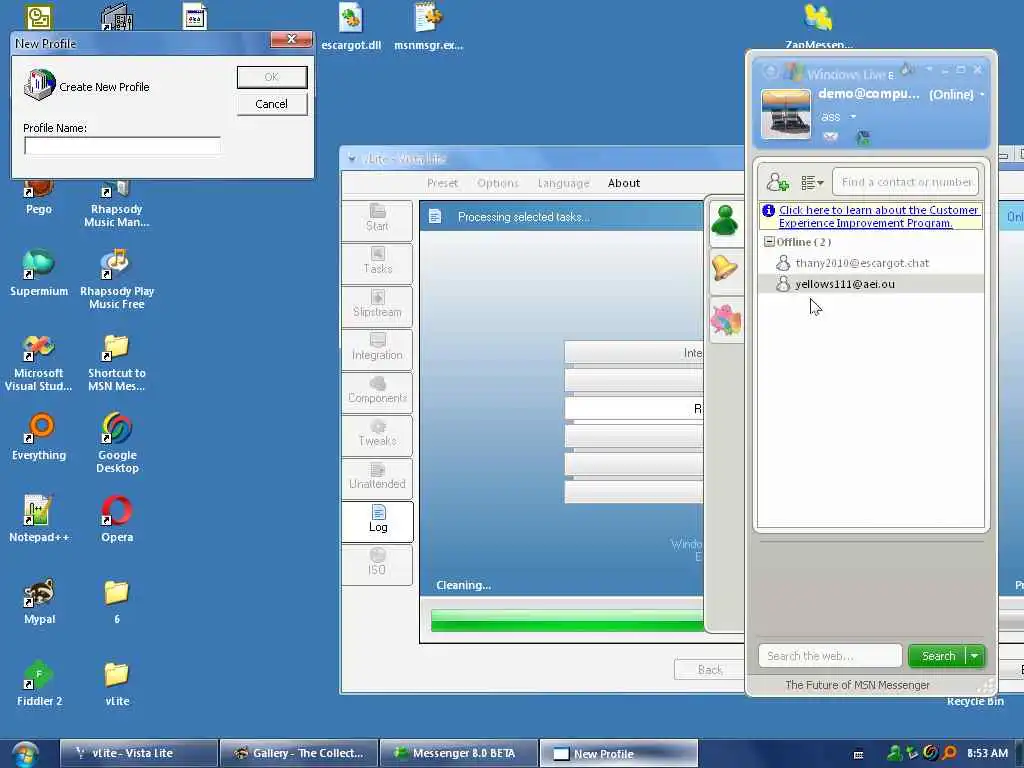Click the green Messenger tray icon
This screenshot has height=768, width=1024.
[894, 753]
